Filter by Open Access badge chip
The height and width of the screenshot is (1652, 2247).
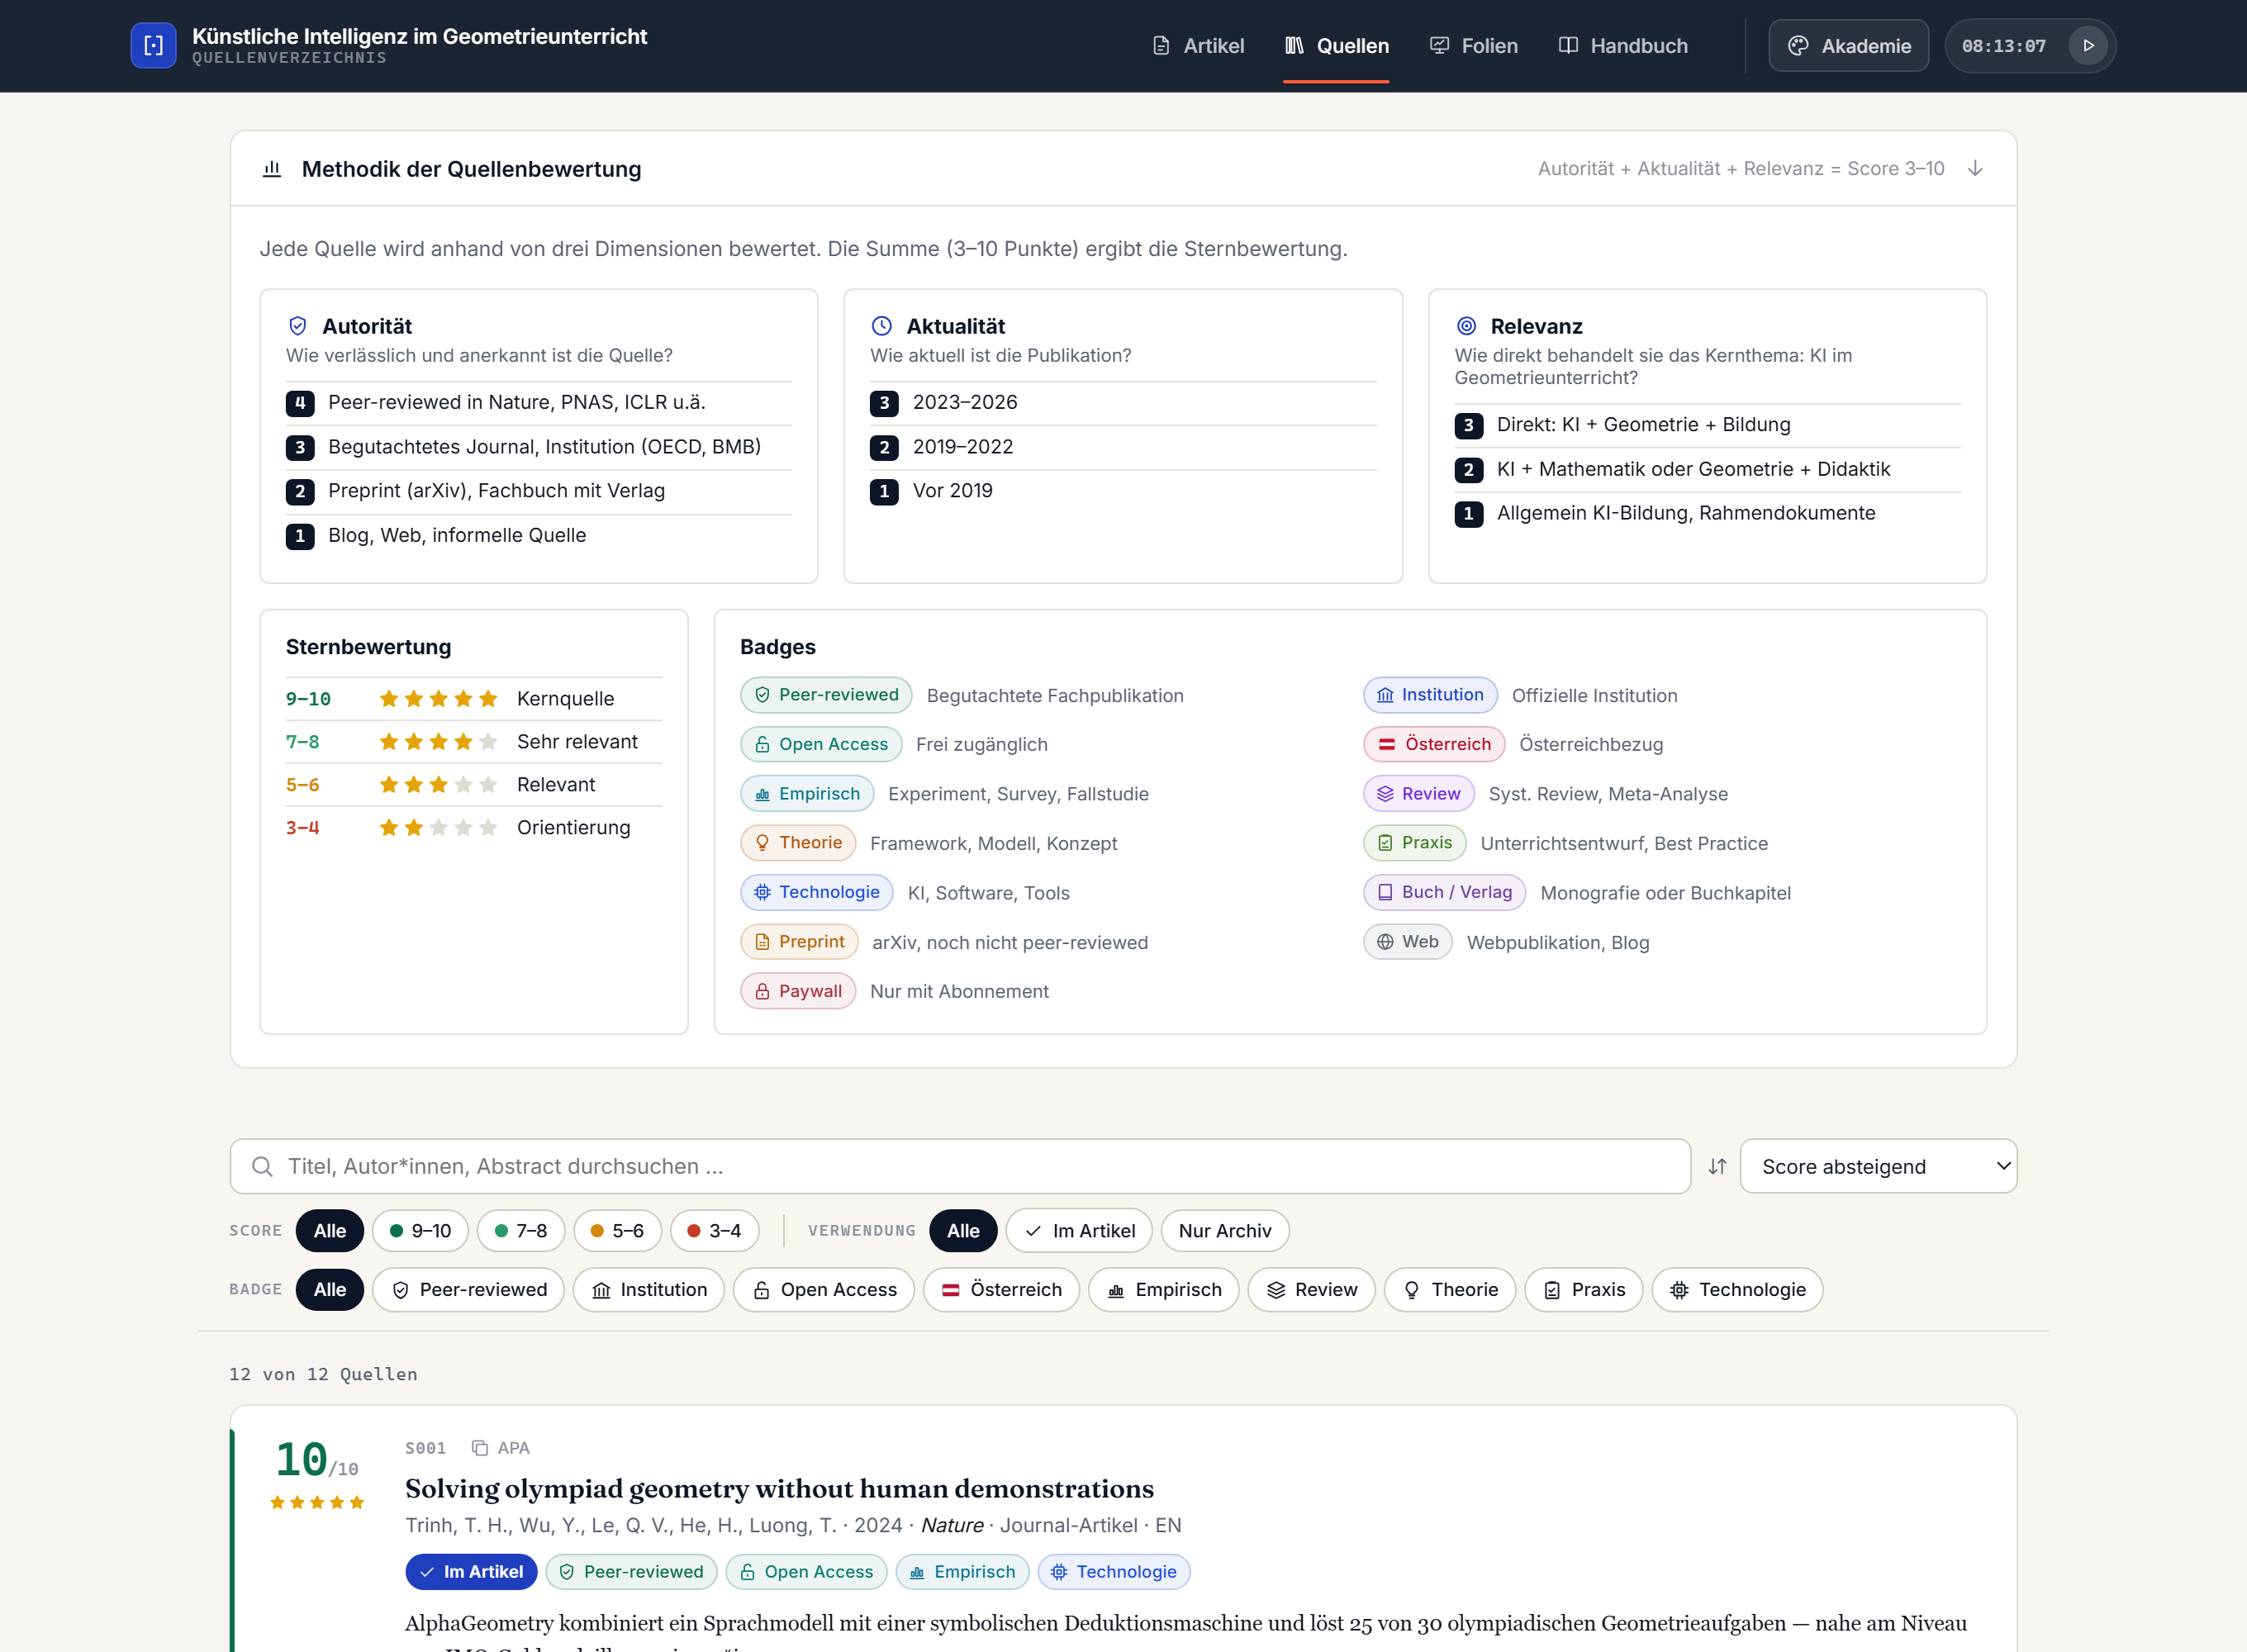824,1290
